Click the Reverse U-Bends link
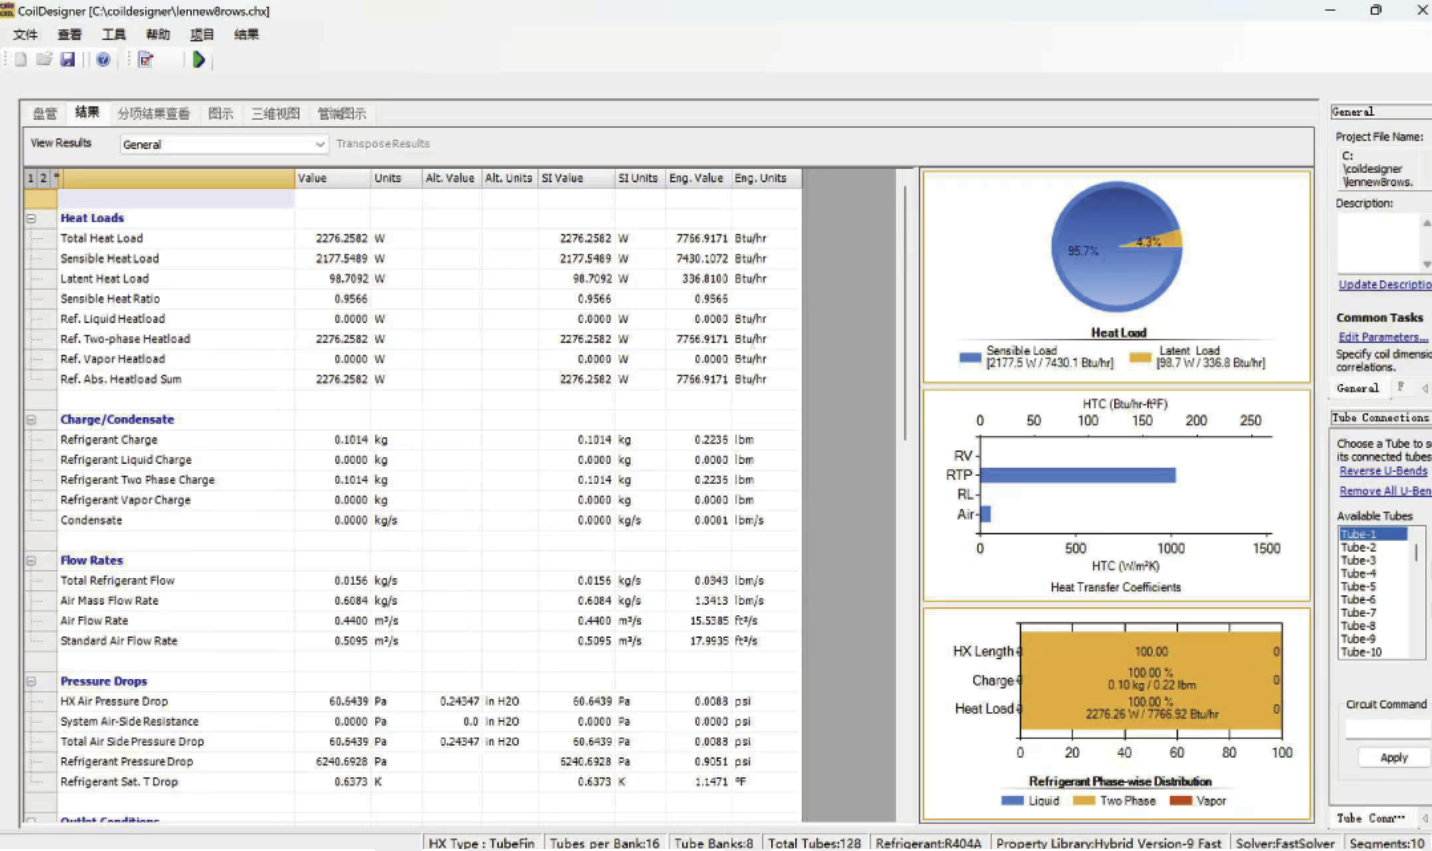The height and width of the screenshot is (851, 1432). (1384, 471)
